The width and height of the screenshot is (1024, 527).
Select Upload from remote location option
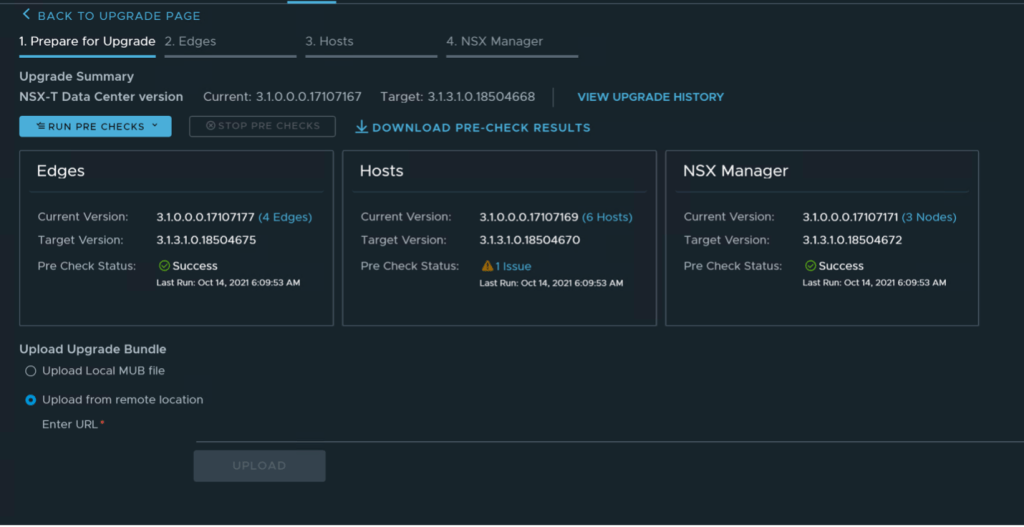coord(30,400)
